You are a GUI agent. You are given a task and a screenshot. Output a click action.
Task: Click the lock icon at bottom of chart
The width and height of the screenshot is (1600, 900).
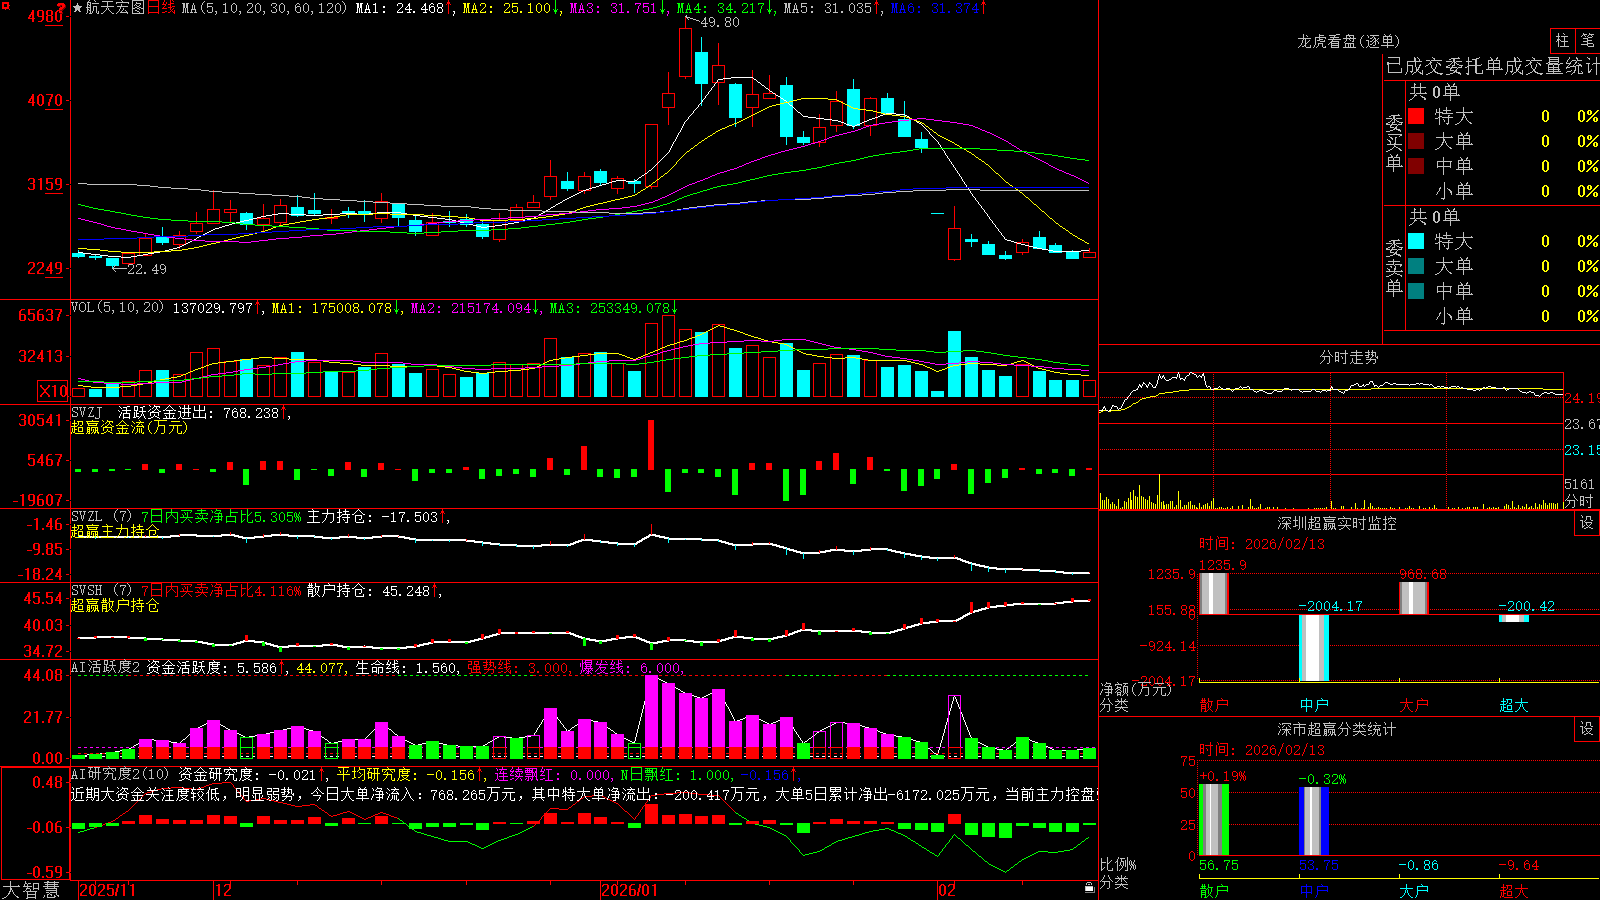point(1089,888)
